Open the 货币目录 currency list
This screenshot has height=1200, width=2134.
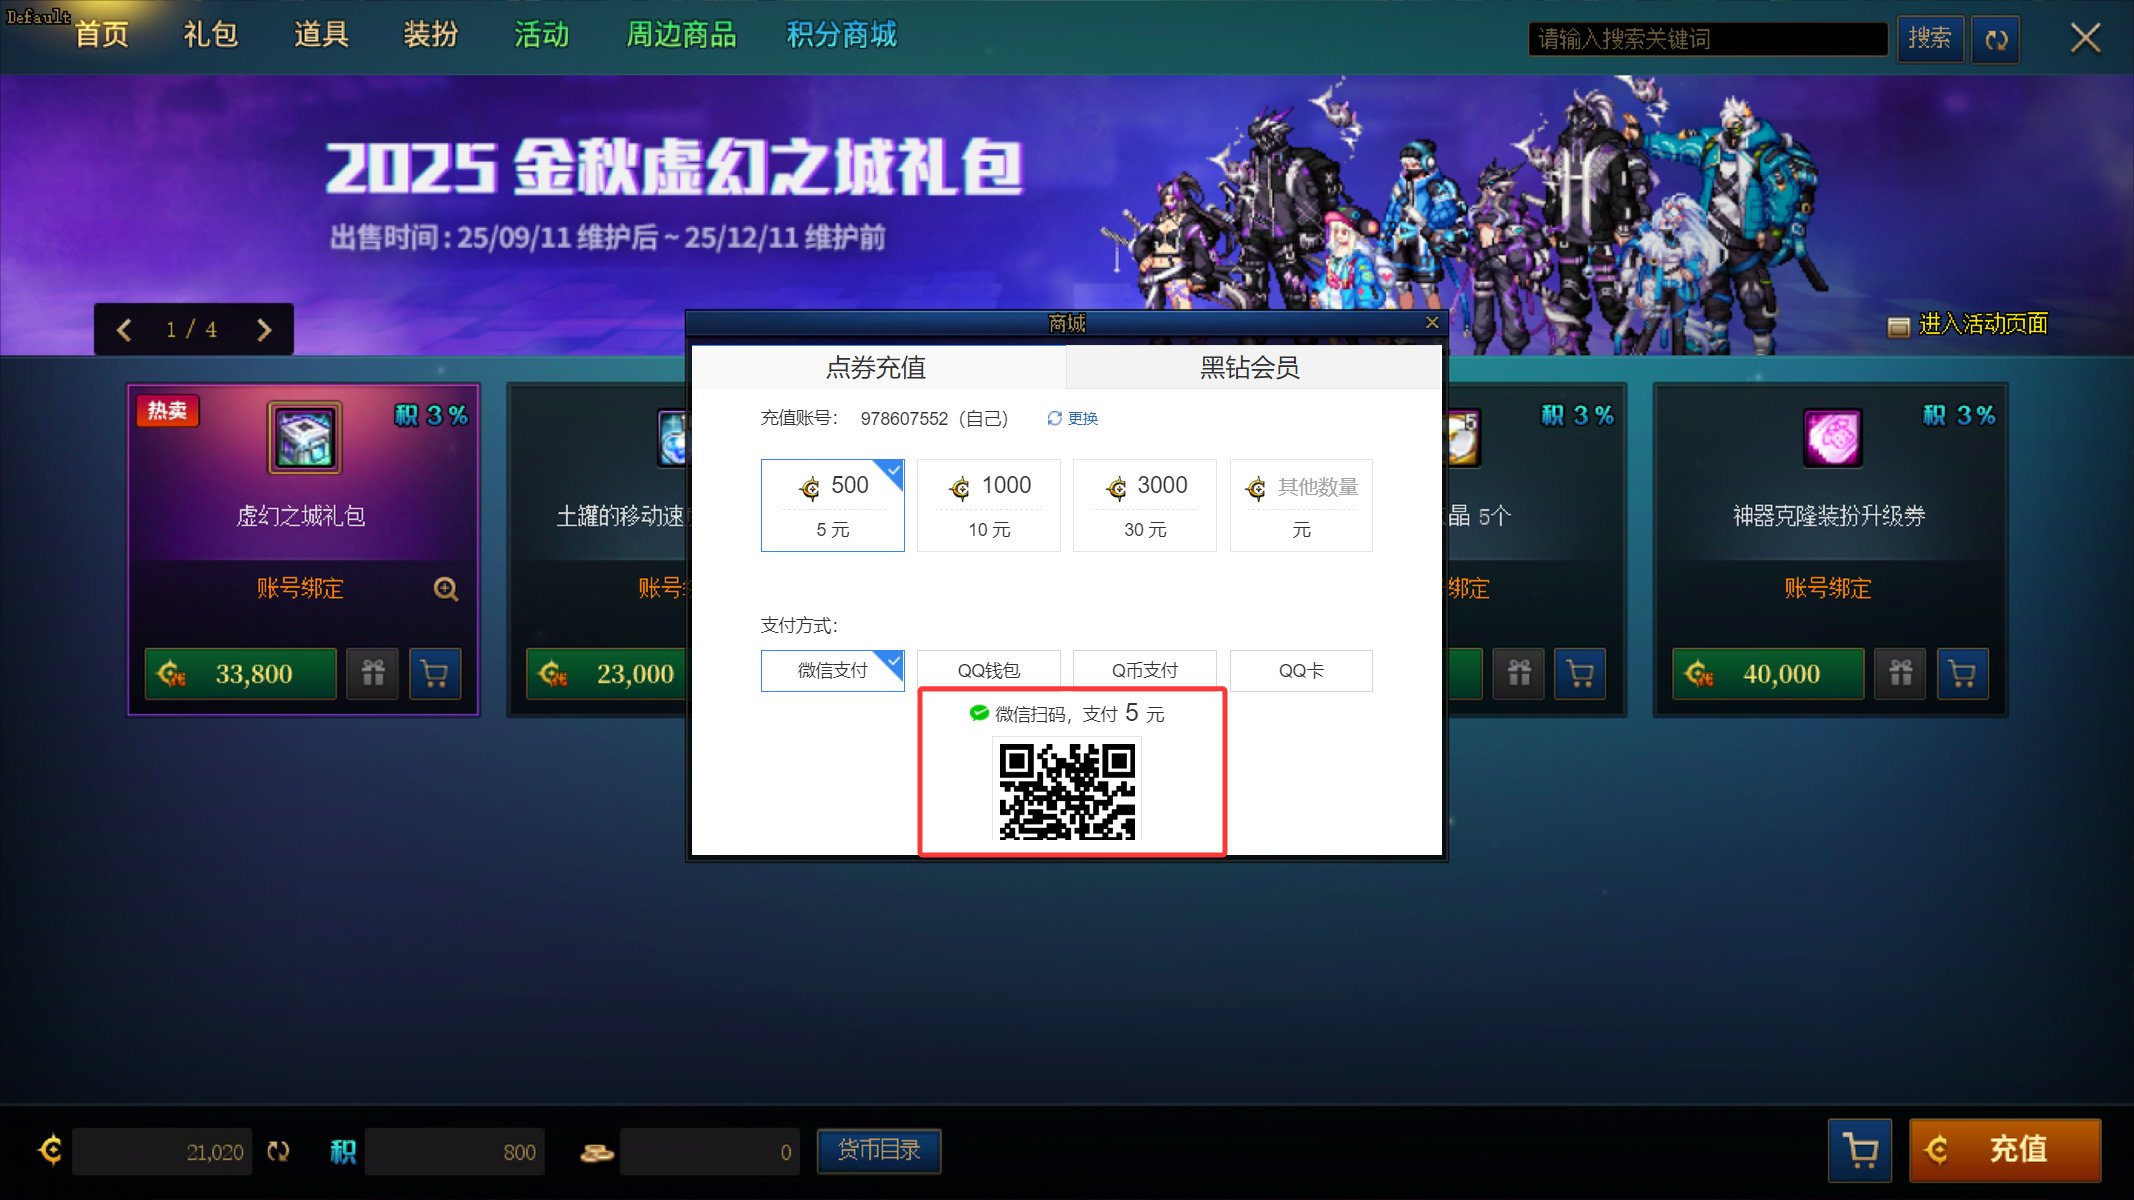[x=878, y=1150]
